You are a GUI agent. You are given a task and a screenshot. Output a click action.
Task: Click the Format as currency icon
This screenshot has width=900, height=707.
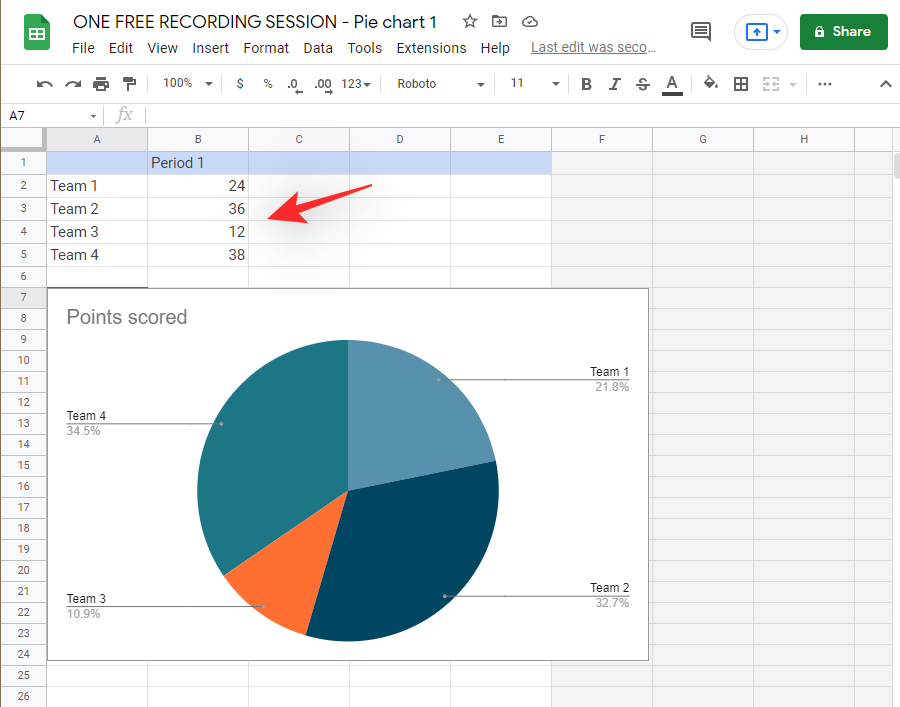coord(240,84)
